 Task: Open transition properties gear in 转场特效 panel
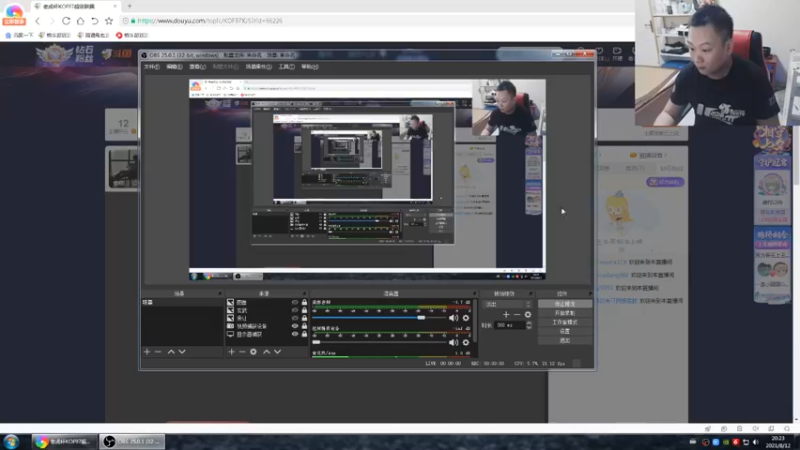point(528,314)
